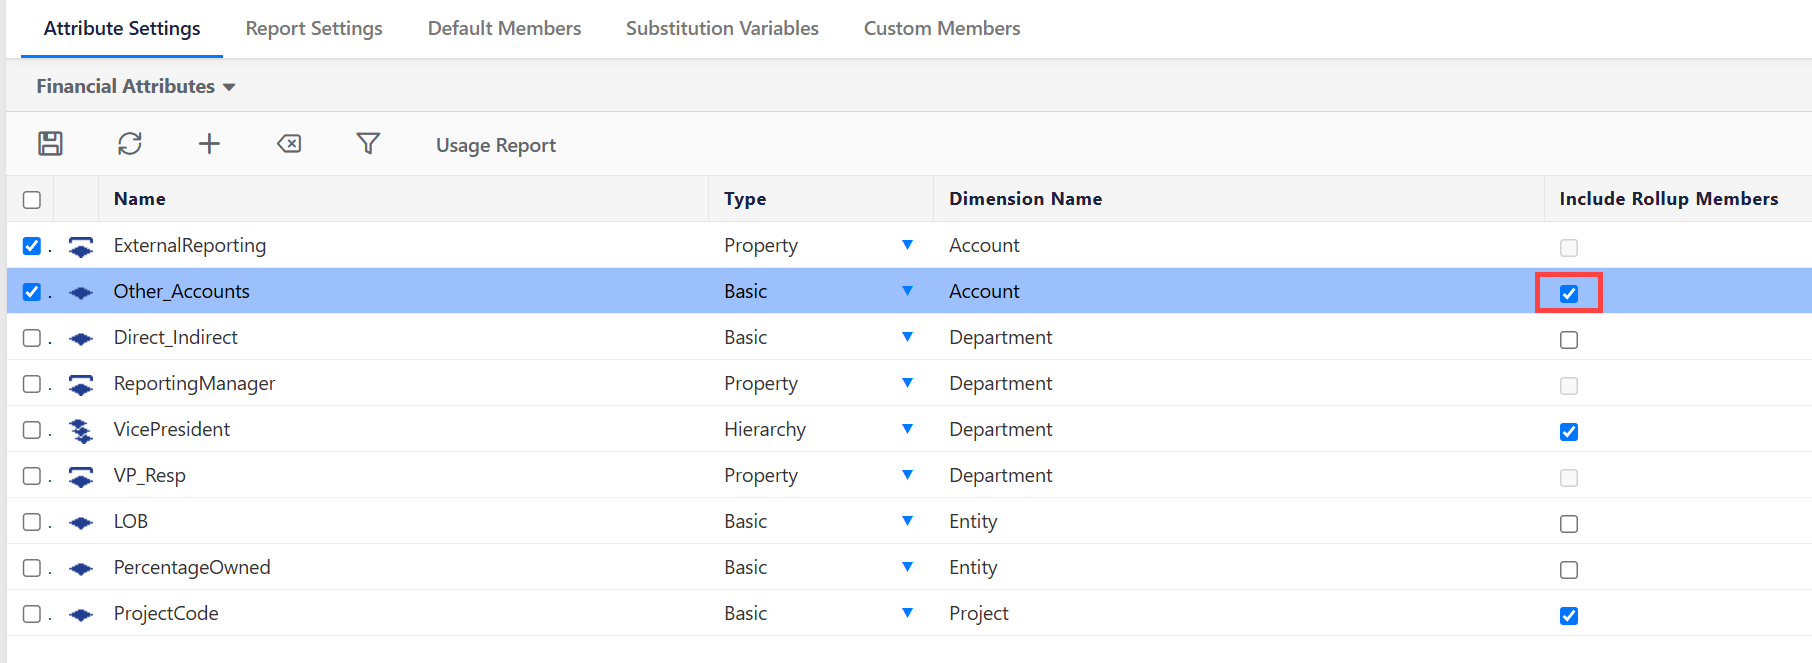Enable Include Rollup Members for LOB
This screenshot has width=1812, height=663.
pyautogui.click(x=1568, y=524)
